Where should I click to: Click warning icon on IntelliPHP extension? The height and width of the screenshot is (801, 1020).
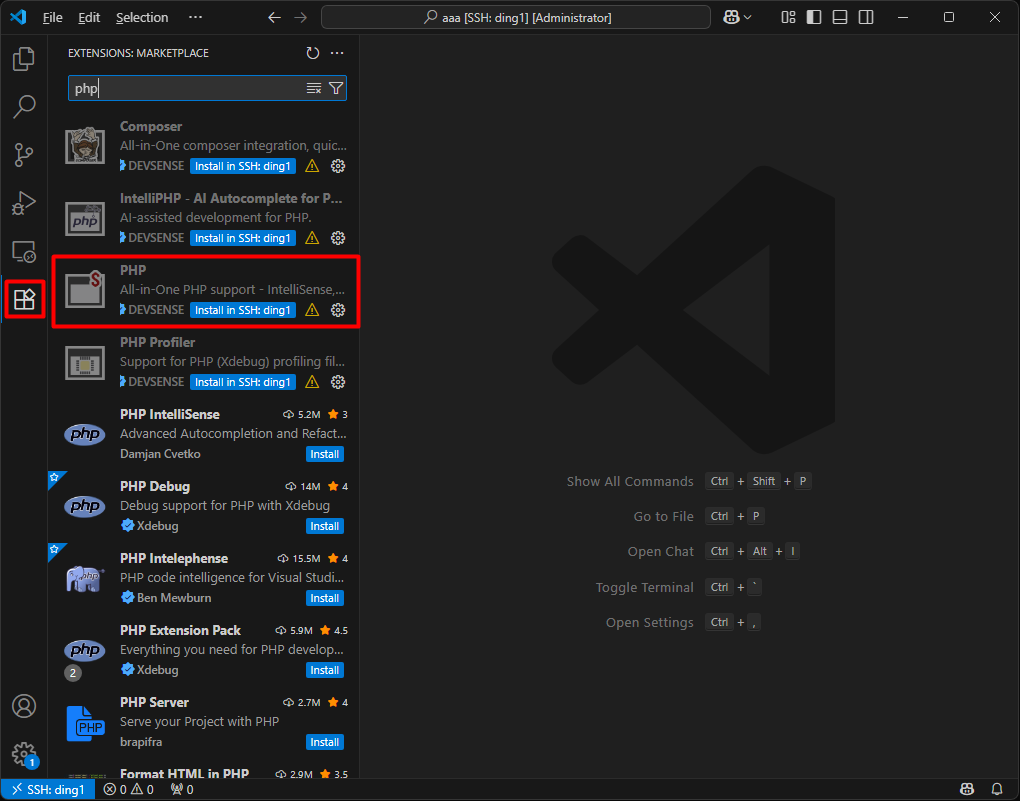312,238
